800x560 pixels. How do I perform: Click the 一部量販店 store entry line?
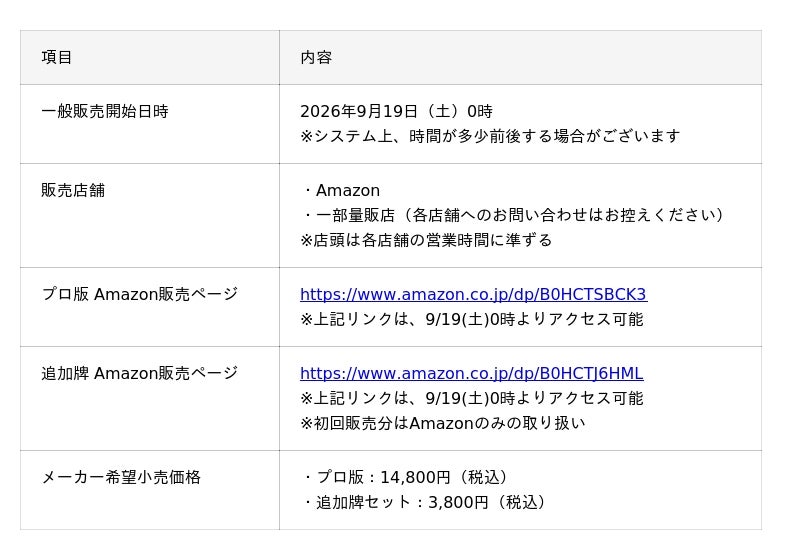pos(513,215)
